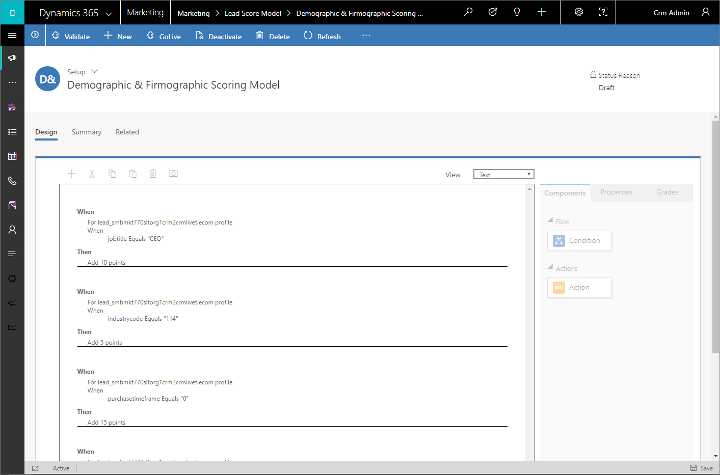Toggle the hamburger navigation menu

coord(12,35)
